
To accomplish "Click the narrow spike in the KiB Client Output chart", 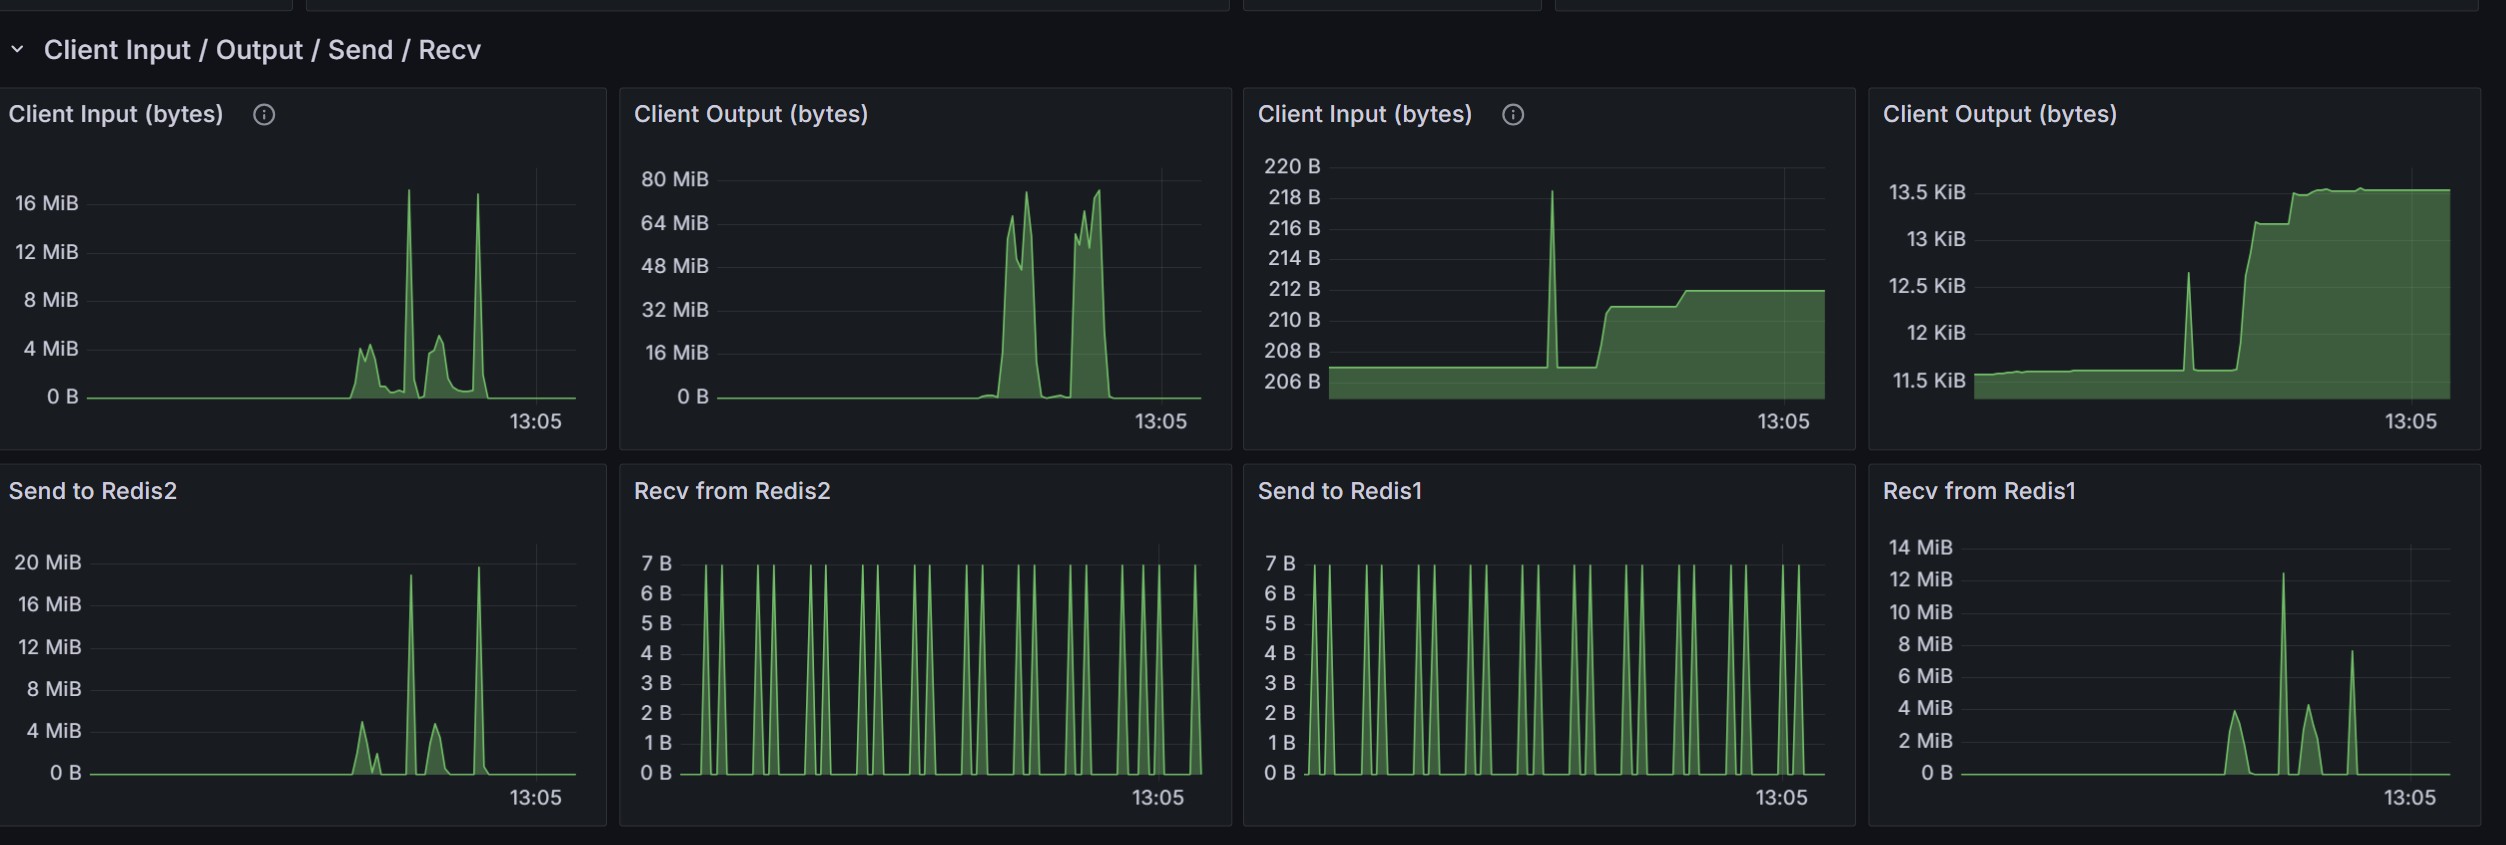I will pos(2188,276).
